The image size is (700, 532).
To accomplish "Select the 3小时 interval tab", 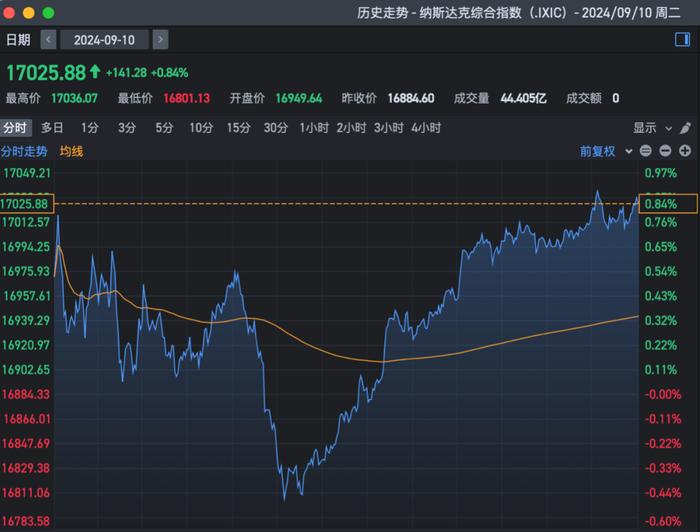I will 388,128.
